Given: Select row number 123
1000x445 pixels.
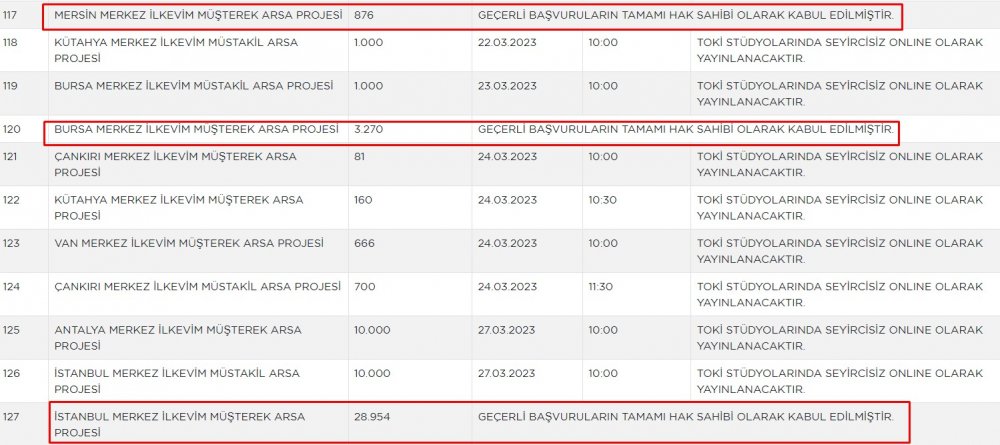Looking at the screenshot, I should click(x=11, y=243).
